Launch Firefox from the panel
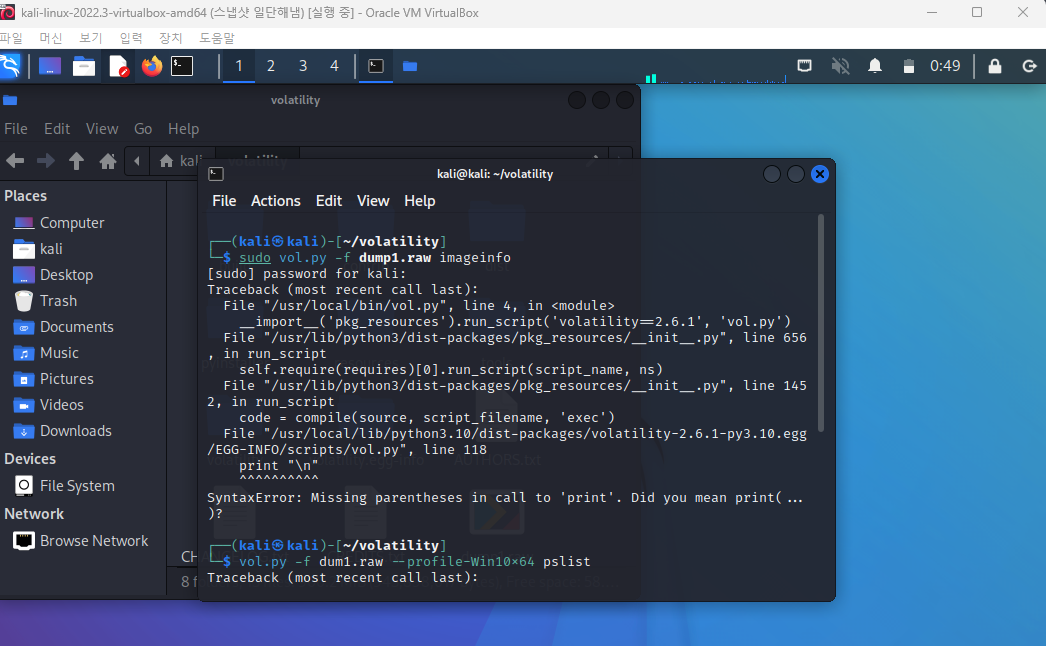This screenshot has height=646, width=1046. click(152, 66)
